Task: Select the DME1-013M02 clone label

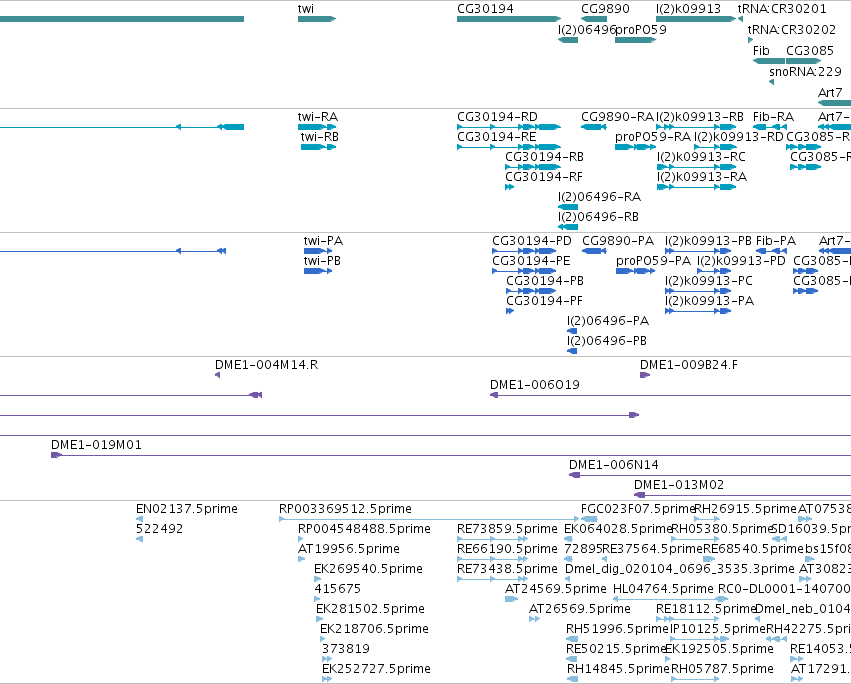Action: [x=678, y=485]
